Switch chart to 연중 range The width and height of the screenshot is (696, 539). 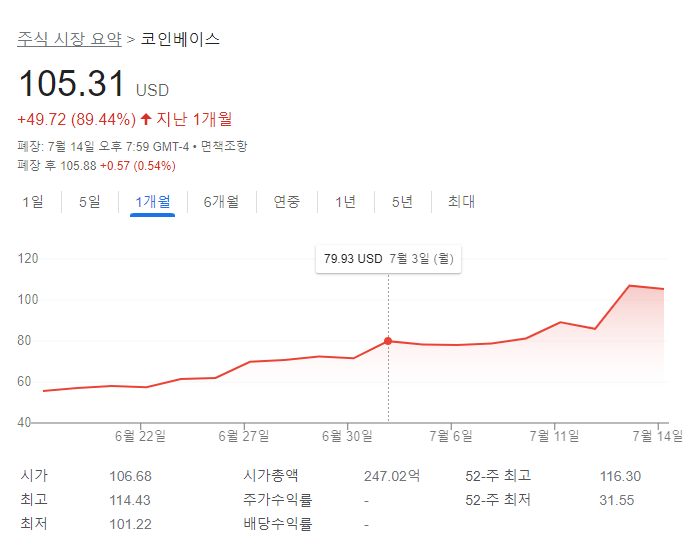click(287, 202)
